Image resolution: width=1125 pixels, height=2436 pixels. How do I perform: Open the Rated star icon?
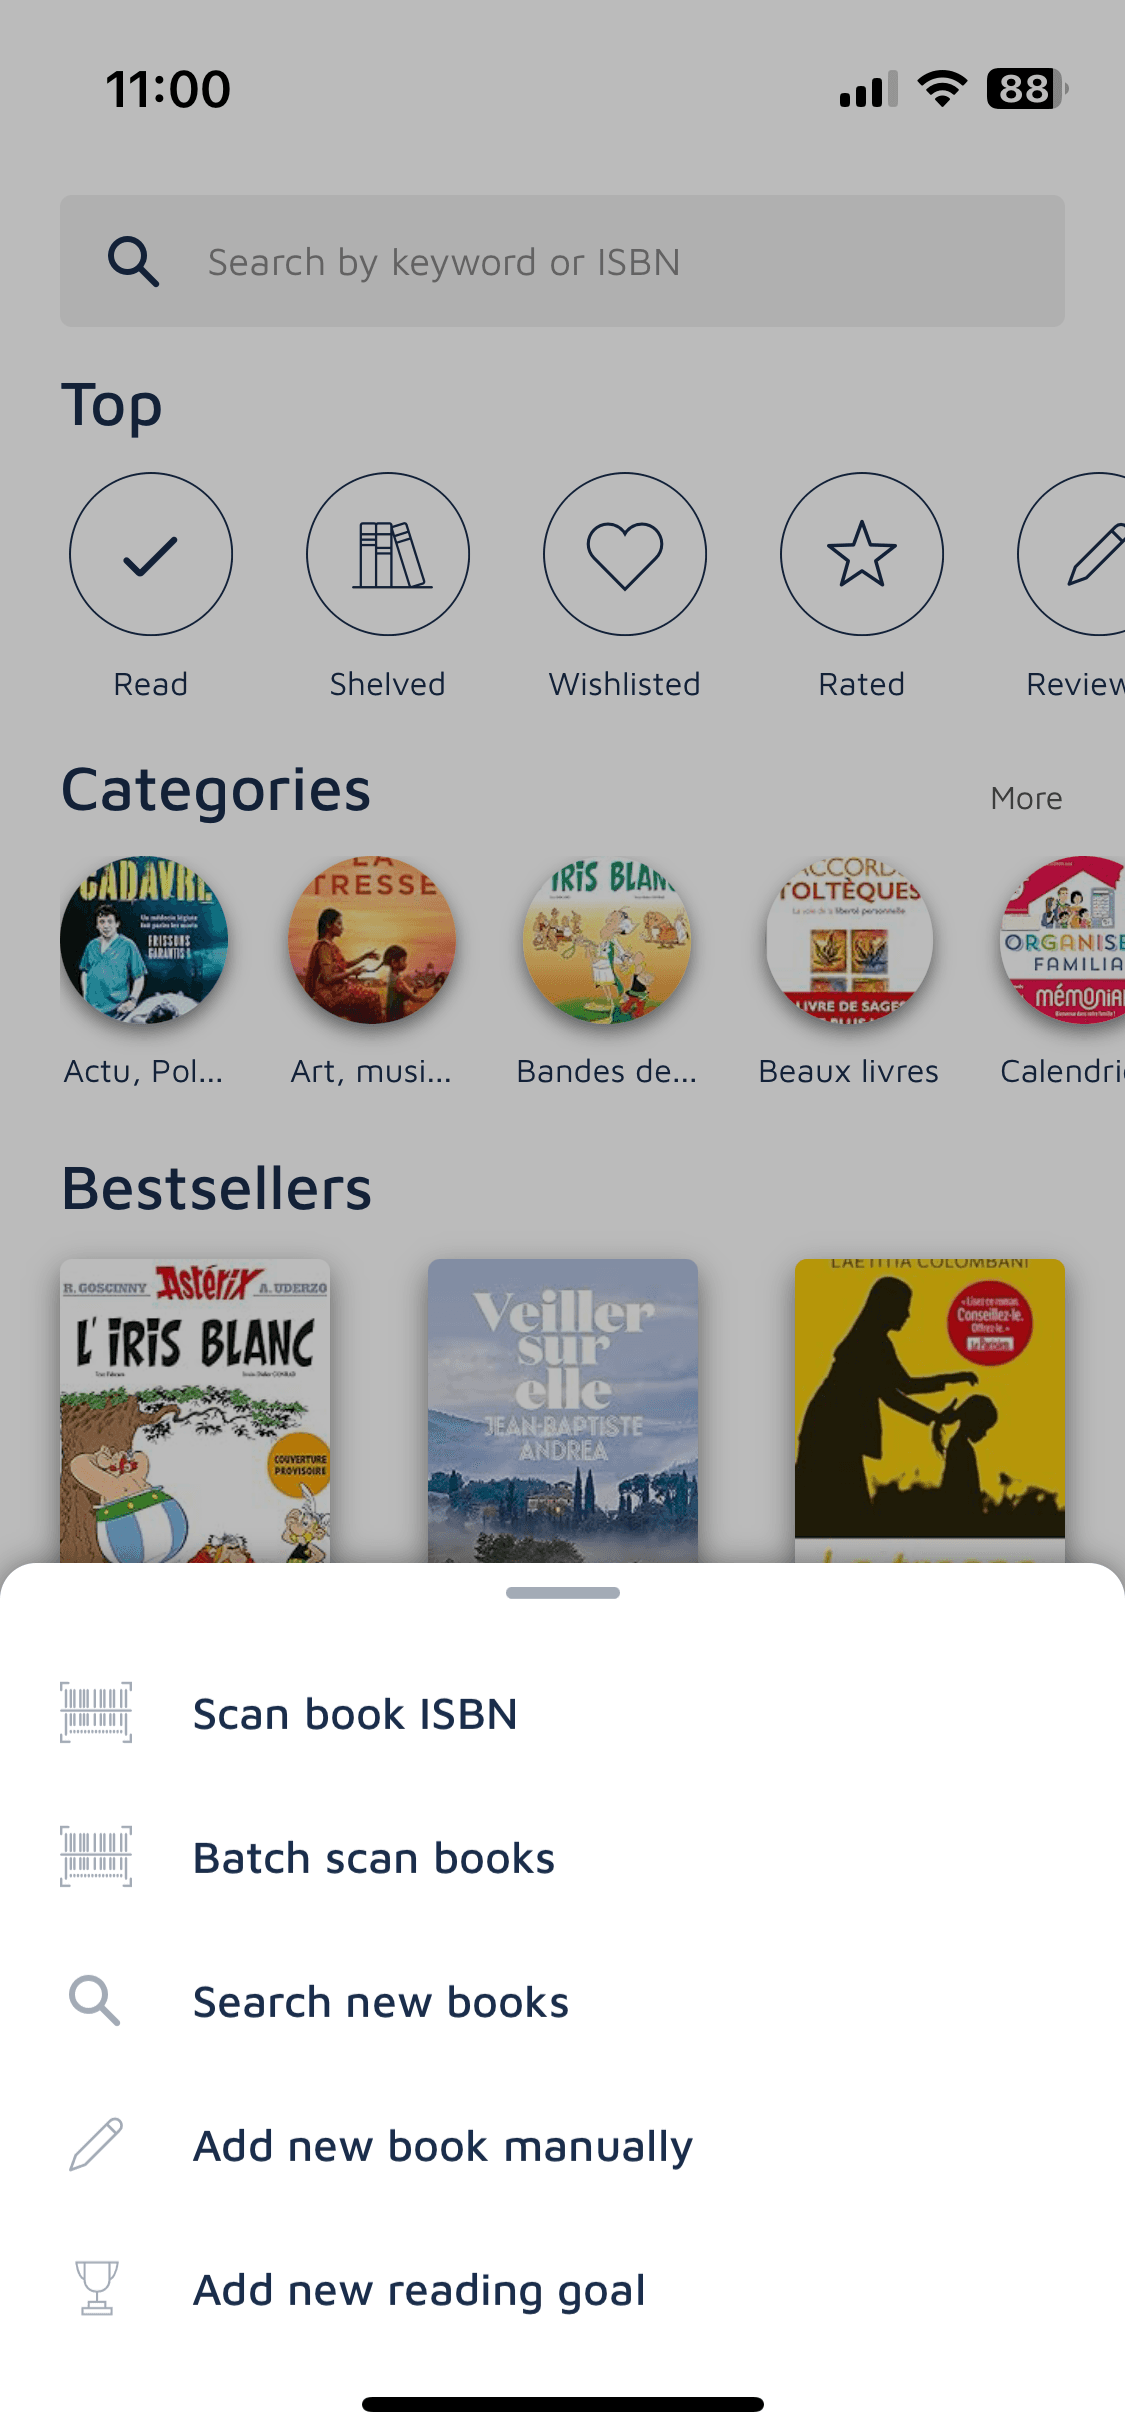point(862,554)
